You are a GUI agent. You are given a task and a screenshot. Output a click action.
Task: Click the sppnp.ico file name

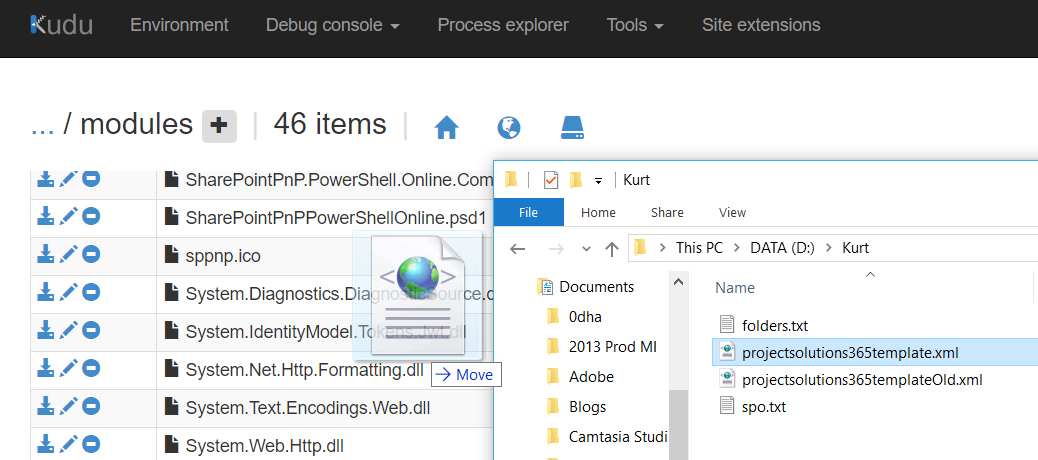click(x=223, y=255)
